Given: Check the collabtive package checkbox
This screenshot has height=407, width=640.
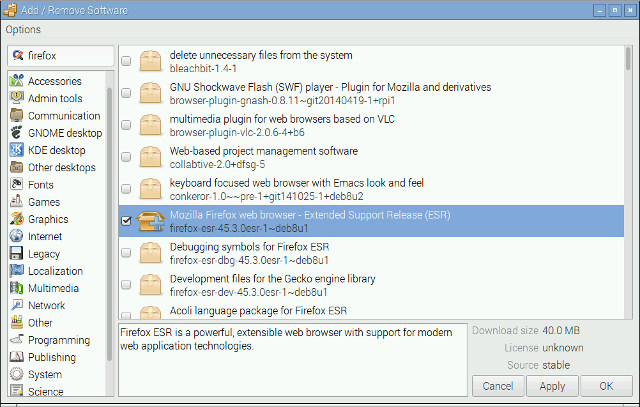Looking at the screenshot, I should click(x=126, y=157).
